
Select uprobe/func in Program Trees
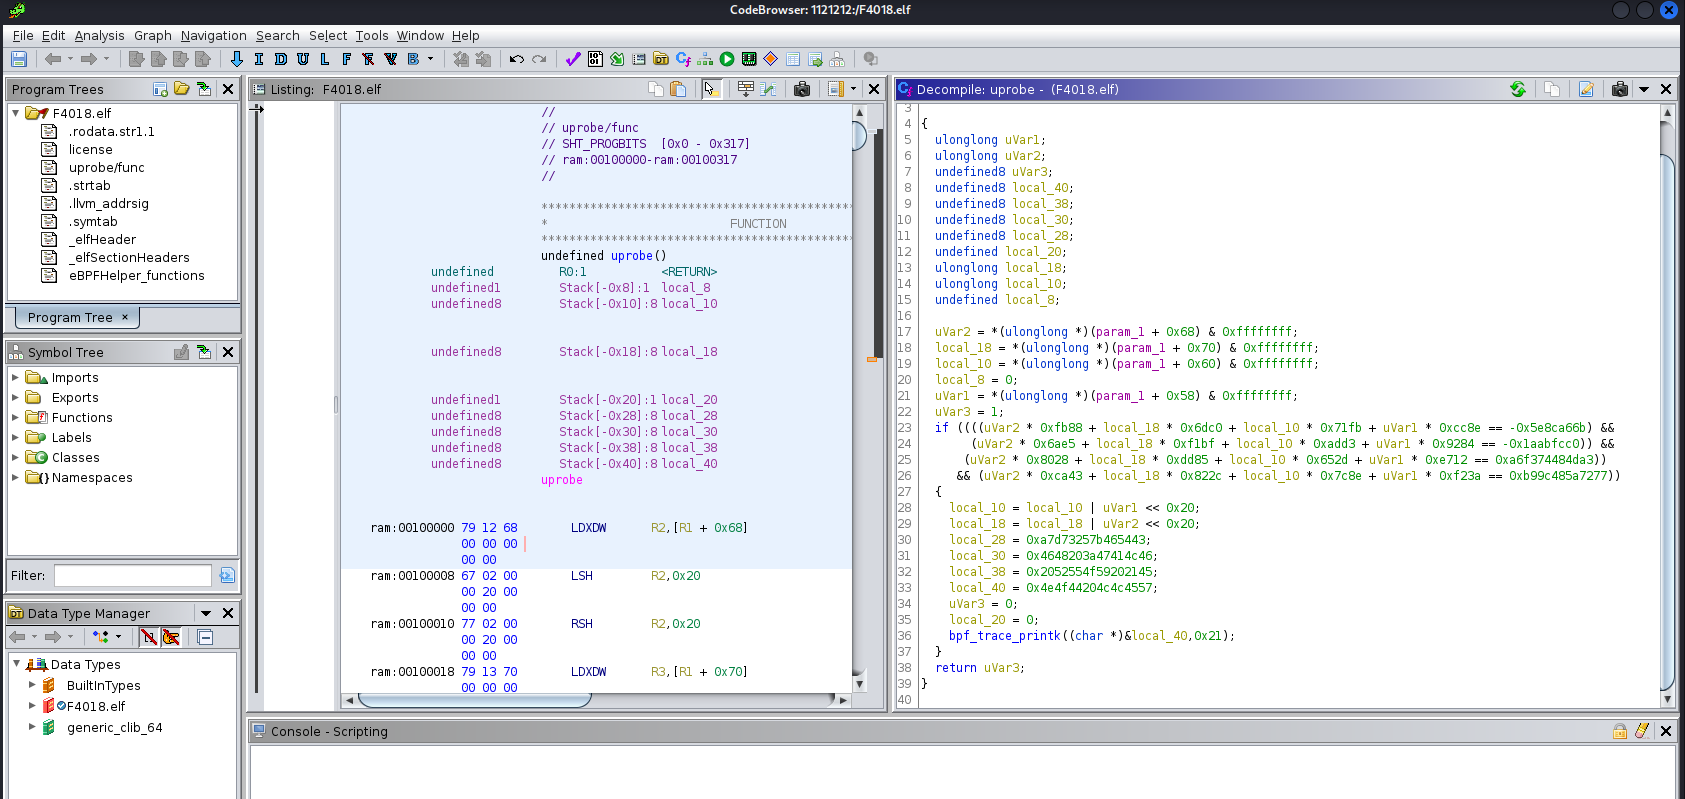coord(106,167)
